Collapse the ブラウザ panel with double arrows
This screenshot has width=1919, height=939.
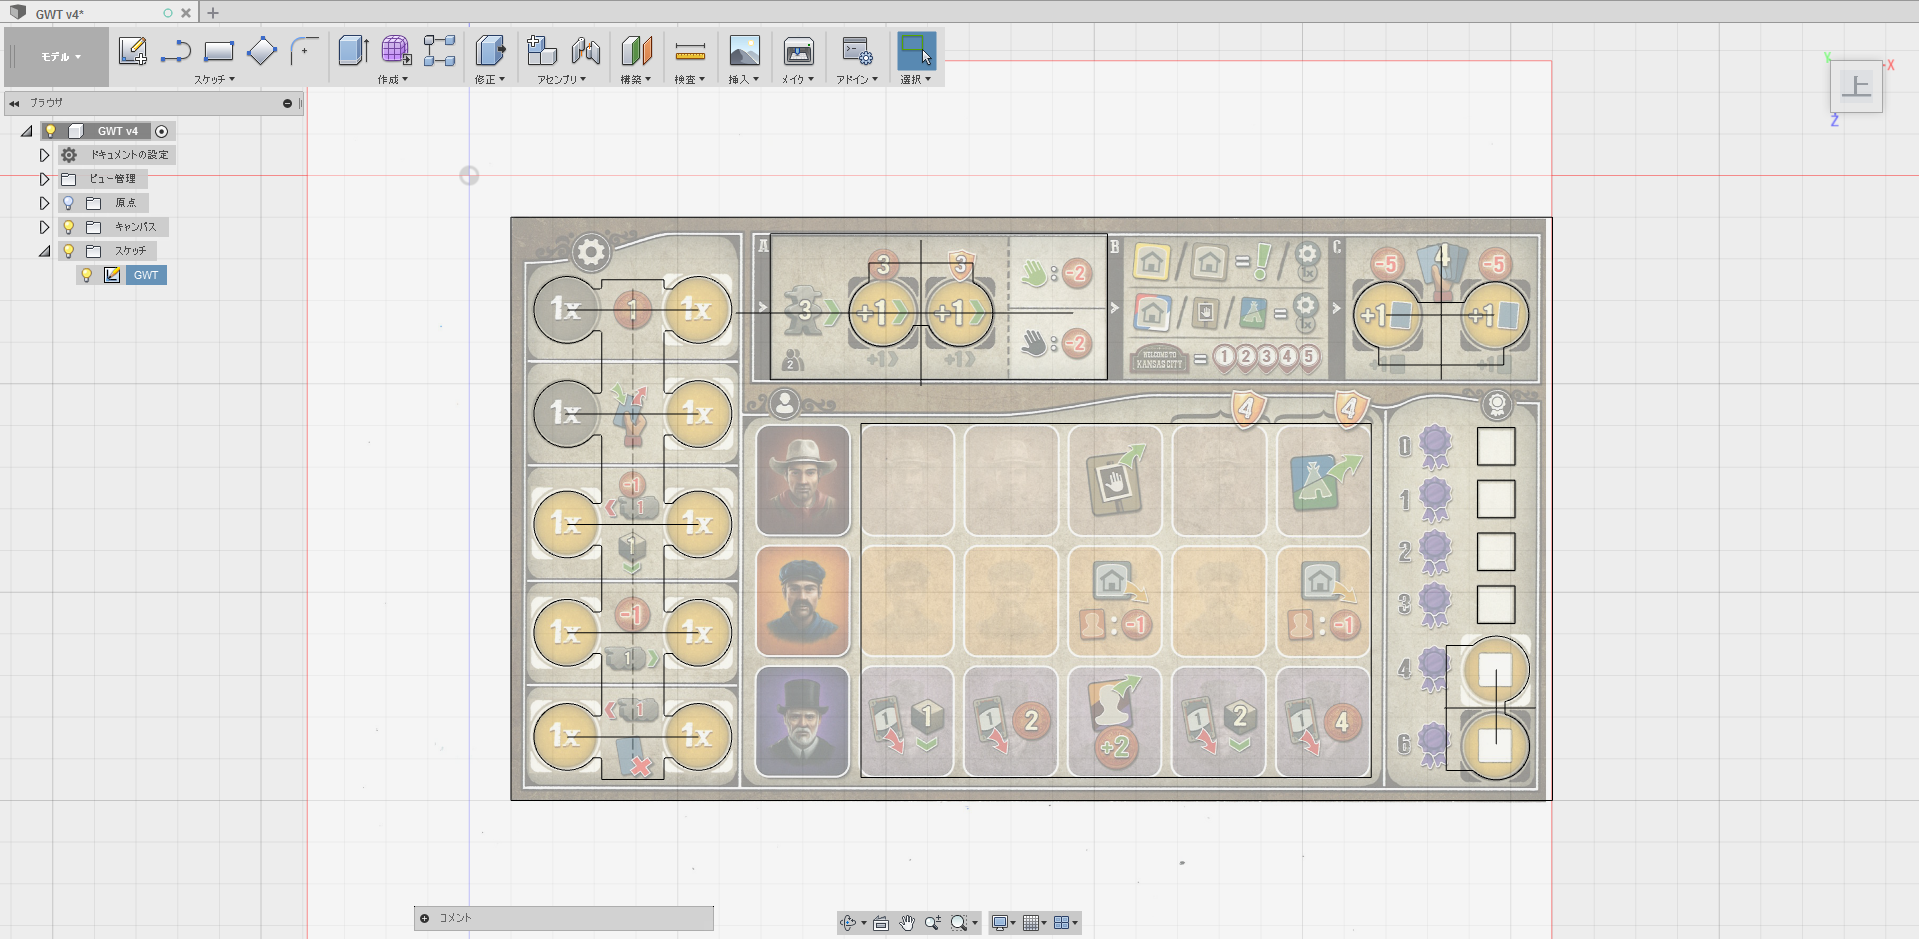point(14,103)
